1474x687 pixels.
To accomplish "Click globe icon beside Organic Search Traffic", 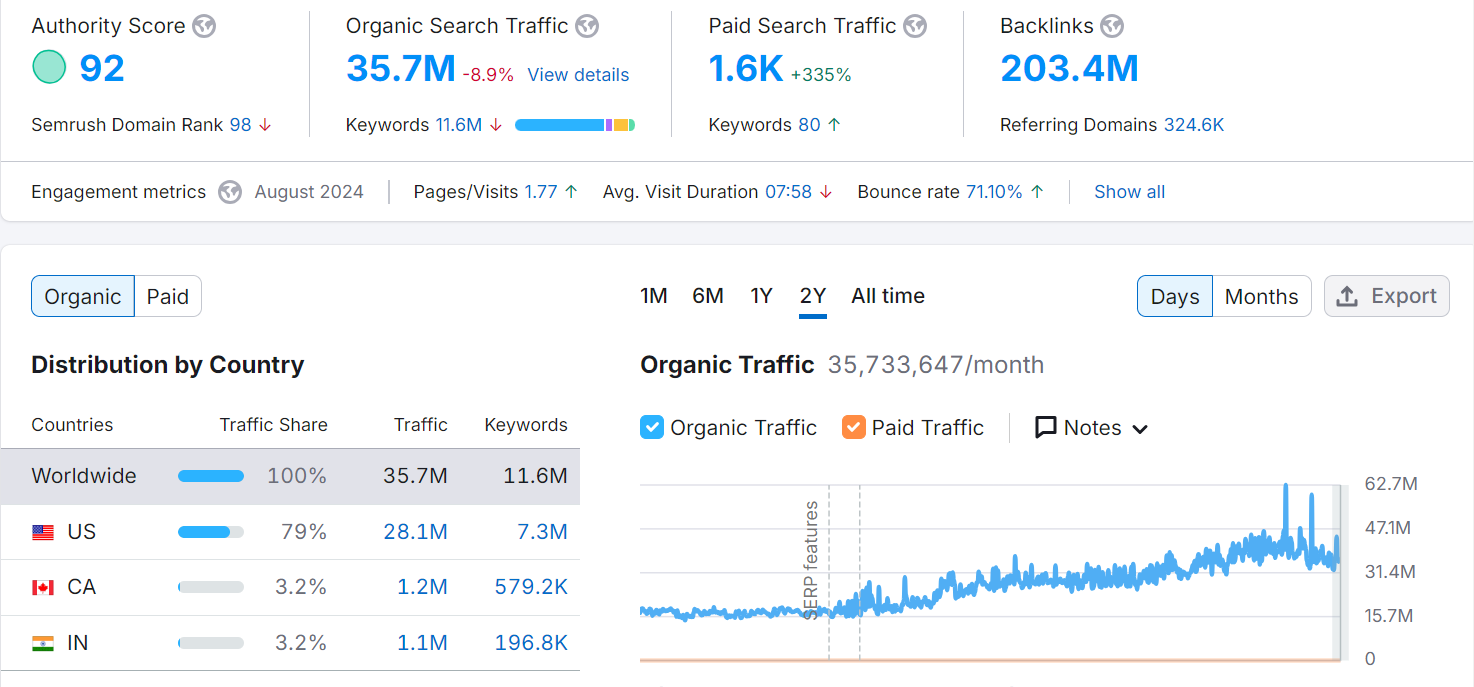I will pyautogui.click(x=587, y=26).
